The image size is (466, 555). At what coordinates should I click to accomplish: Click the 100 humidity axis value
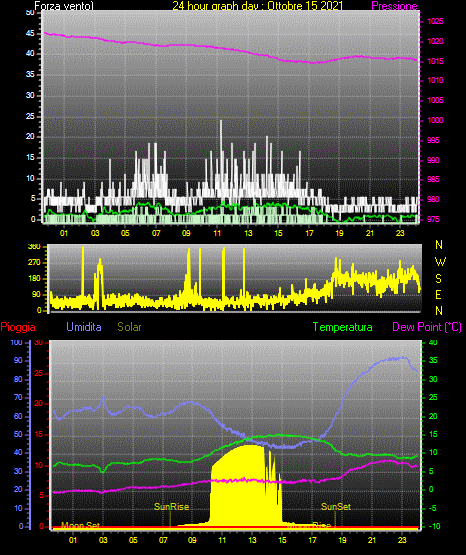16,342
